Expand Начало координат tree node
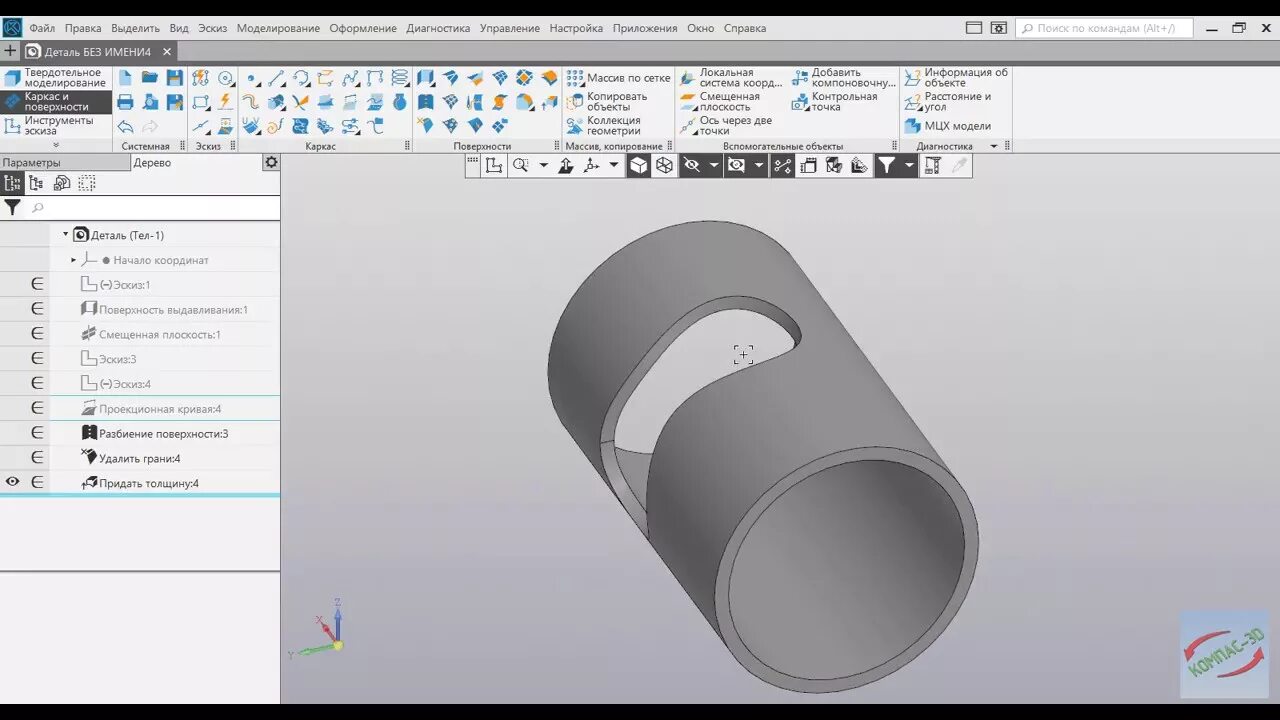 click(74, 260)
